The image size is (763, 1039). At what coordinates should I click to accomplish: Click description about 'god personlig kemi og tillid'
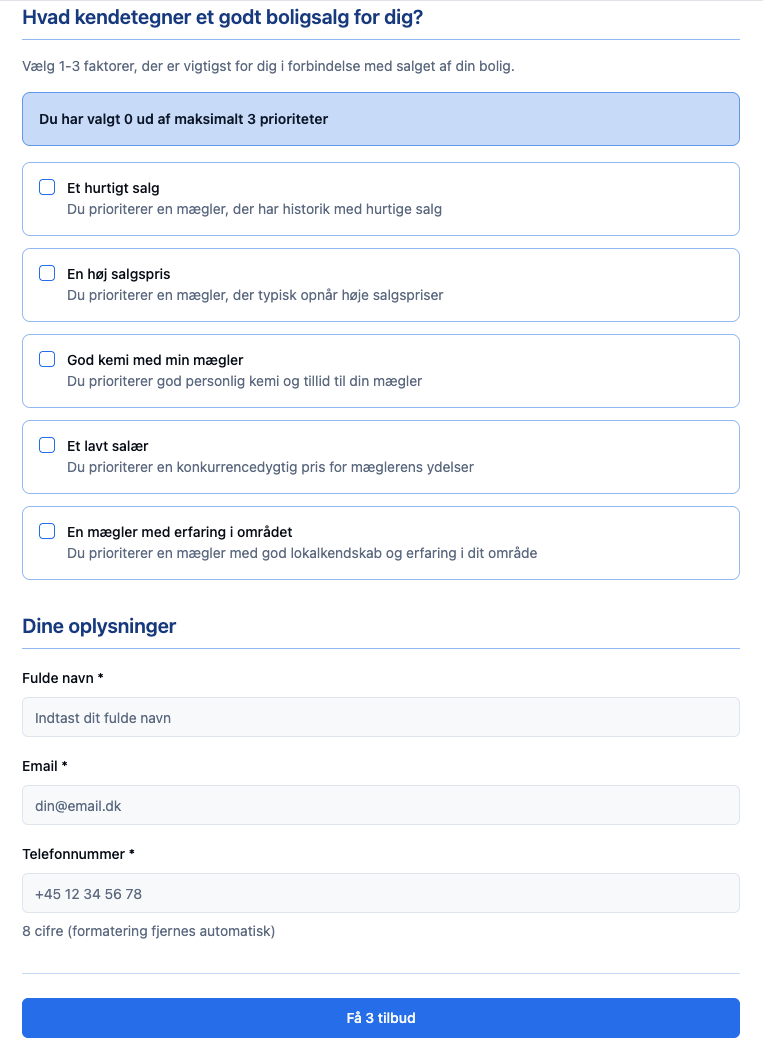(244, 382)
